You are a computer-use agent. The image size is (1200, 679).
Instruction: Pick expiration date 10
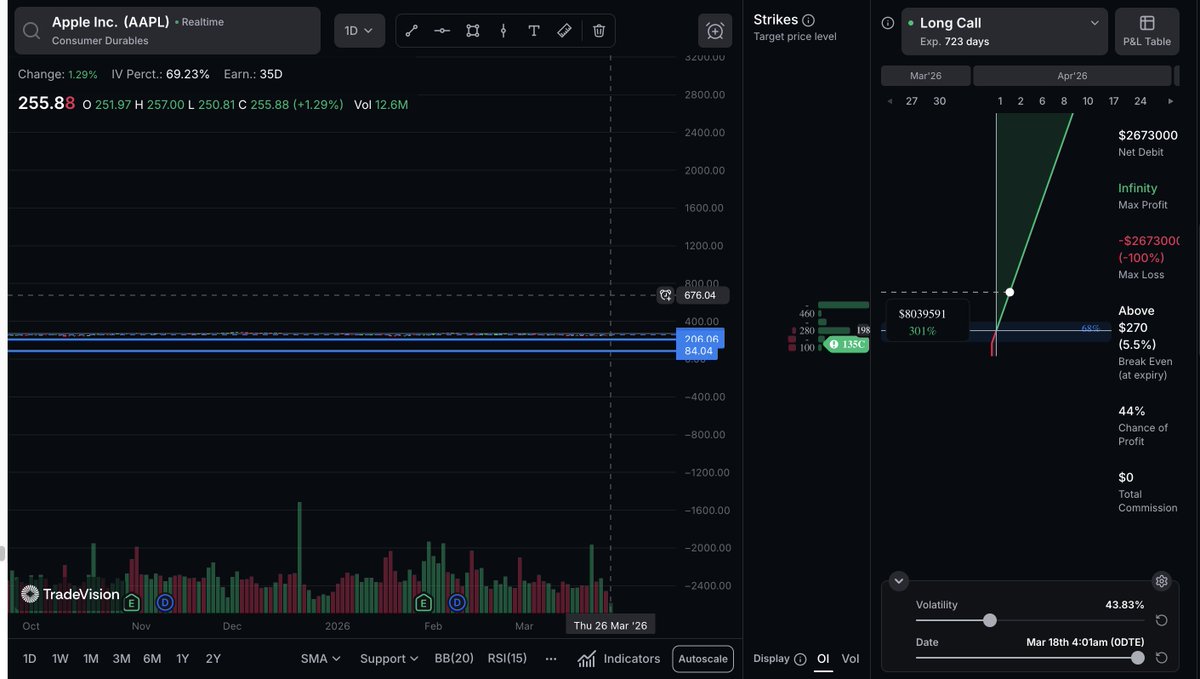(1088, 101)
